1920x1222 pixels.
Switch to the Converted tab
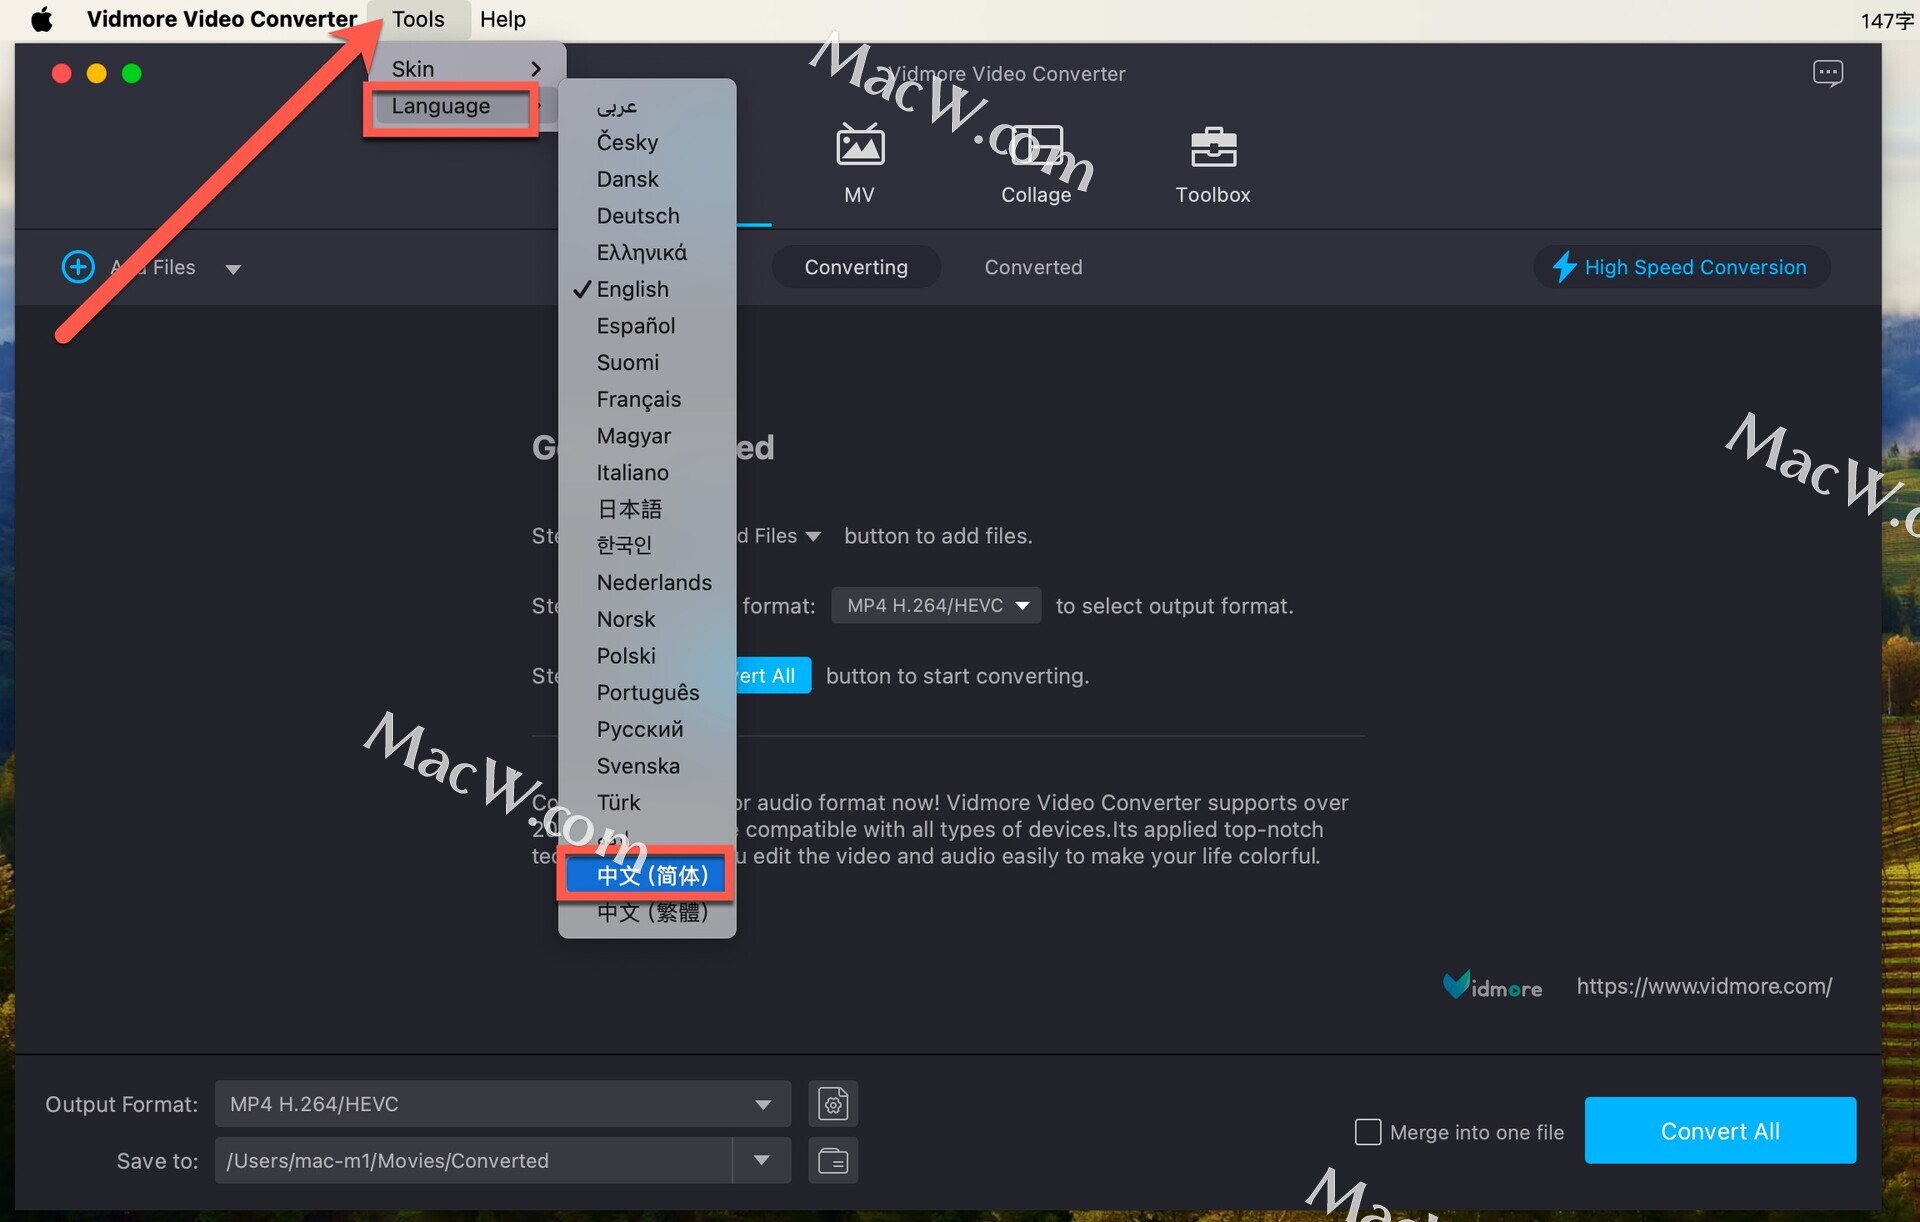[1033, 267]
